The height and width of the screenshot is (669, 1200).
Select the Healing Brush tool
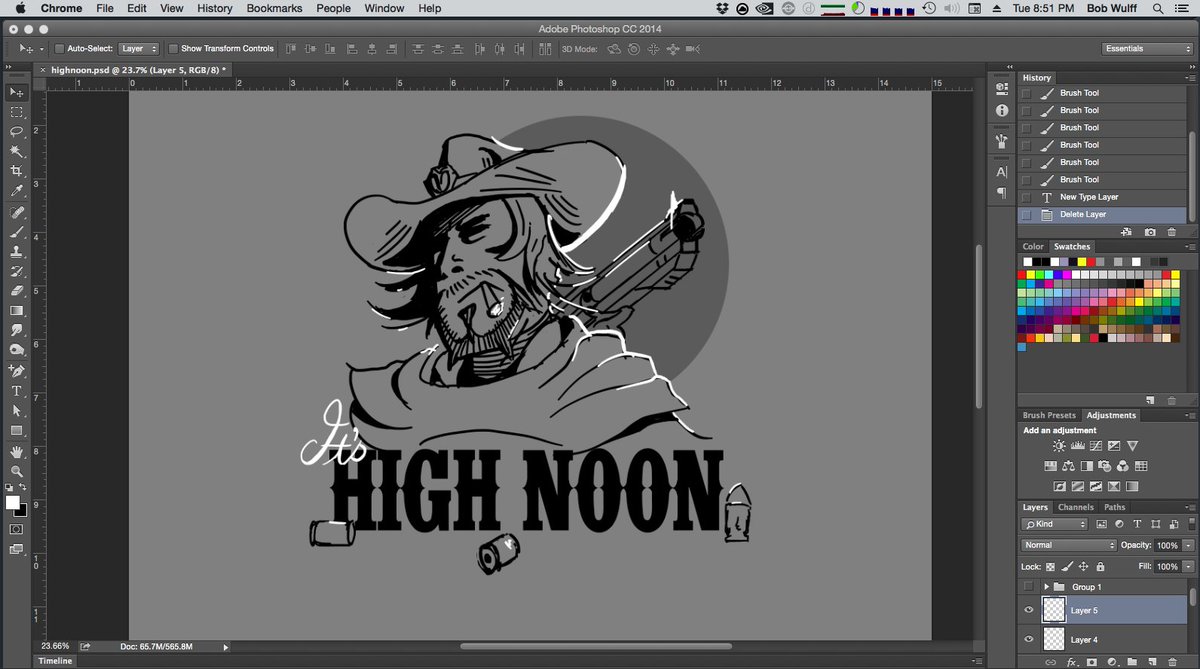pos(17,213)
